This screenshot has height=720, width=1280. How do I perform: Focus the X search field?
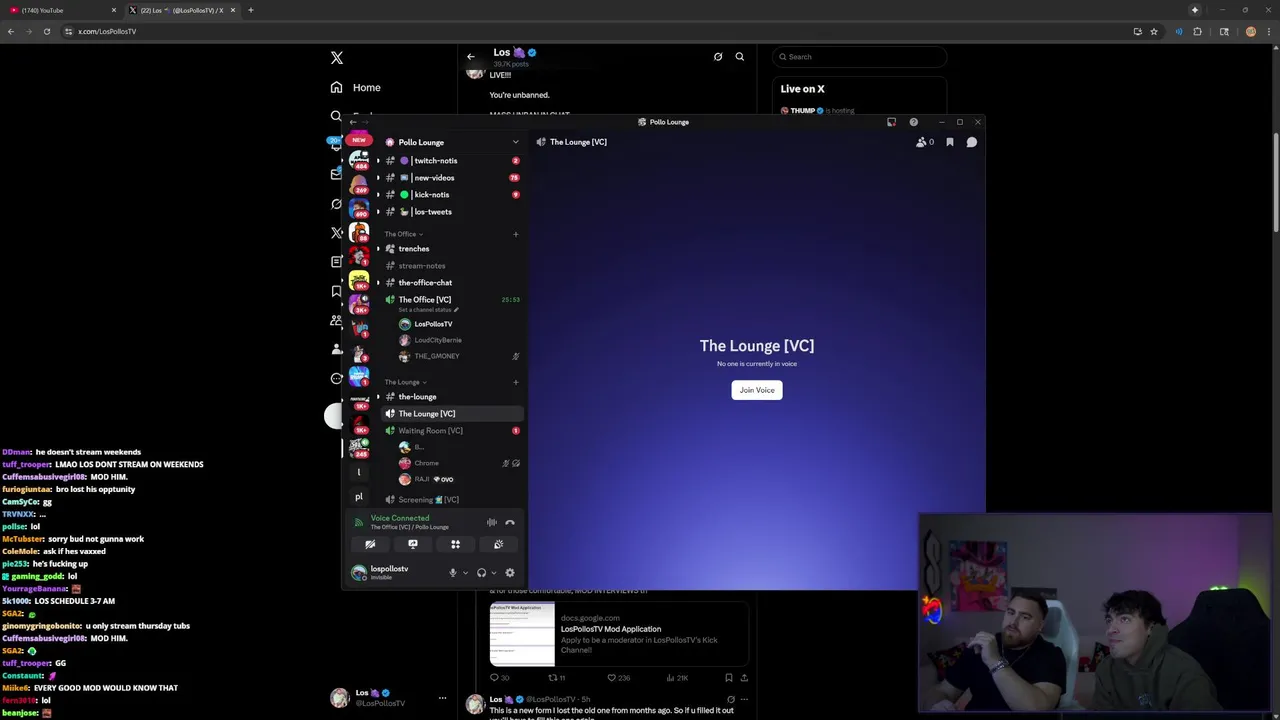coord(860,57)
